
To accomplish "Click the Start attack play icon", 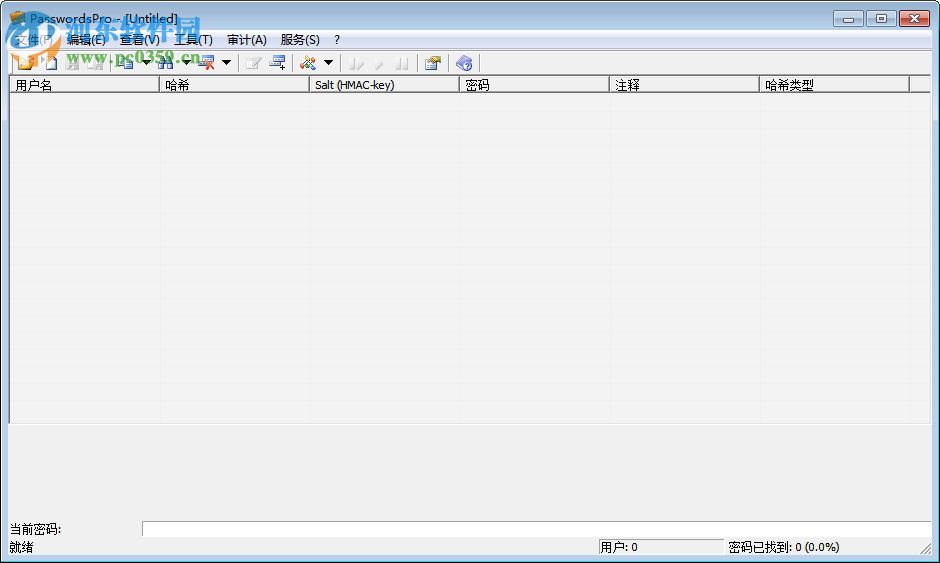I will [355, 62].
